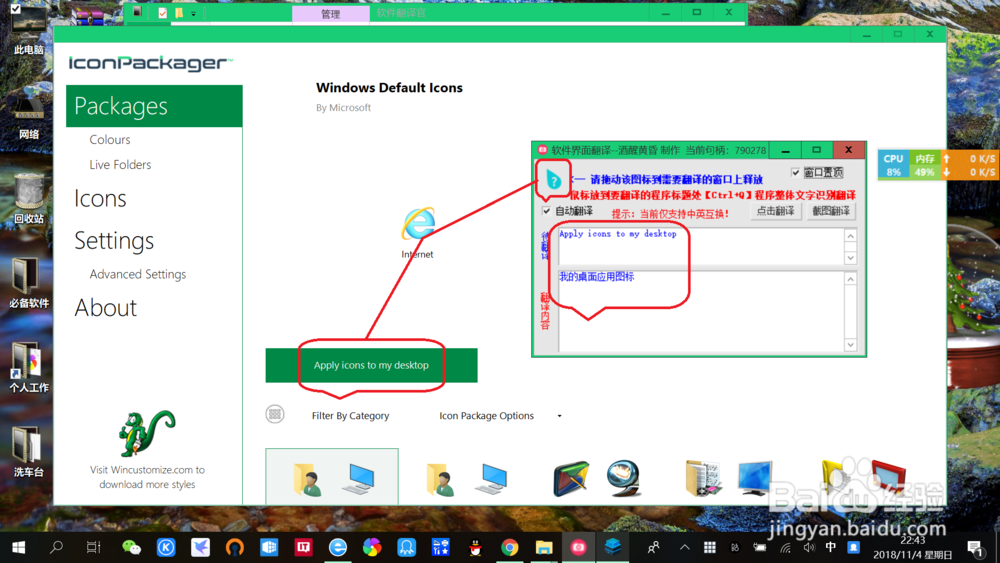This screenshot has height=563, width=1000.
Task: Select the second icon package thumbnail with user folder
Action: [467, 478]
